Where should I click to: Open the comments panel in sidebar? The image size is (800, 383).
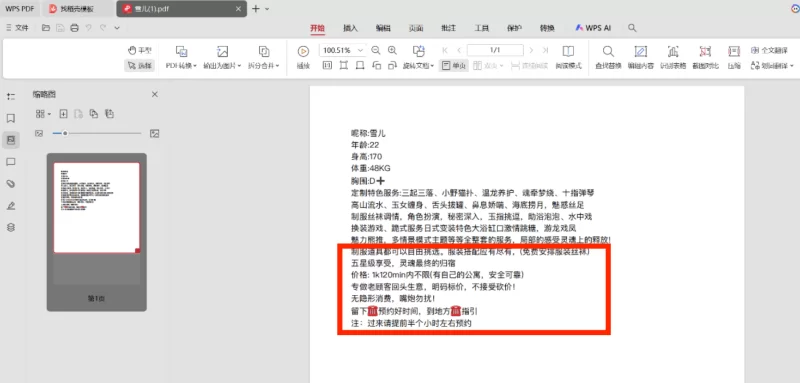coord(11,162)
